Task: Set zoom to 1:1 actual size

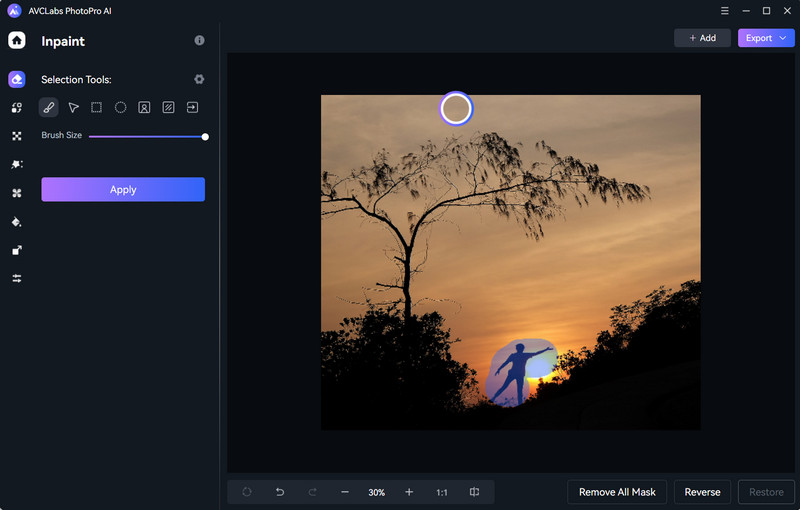Action: (x=442, y=492)
